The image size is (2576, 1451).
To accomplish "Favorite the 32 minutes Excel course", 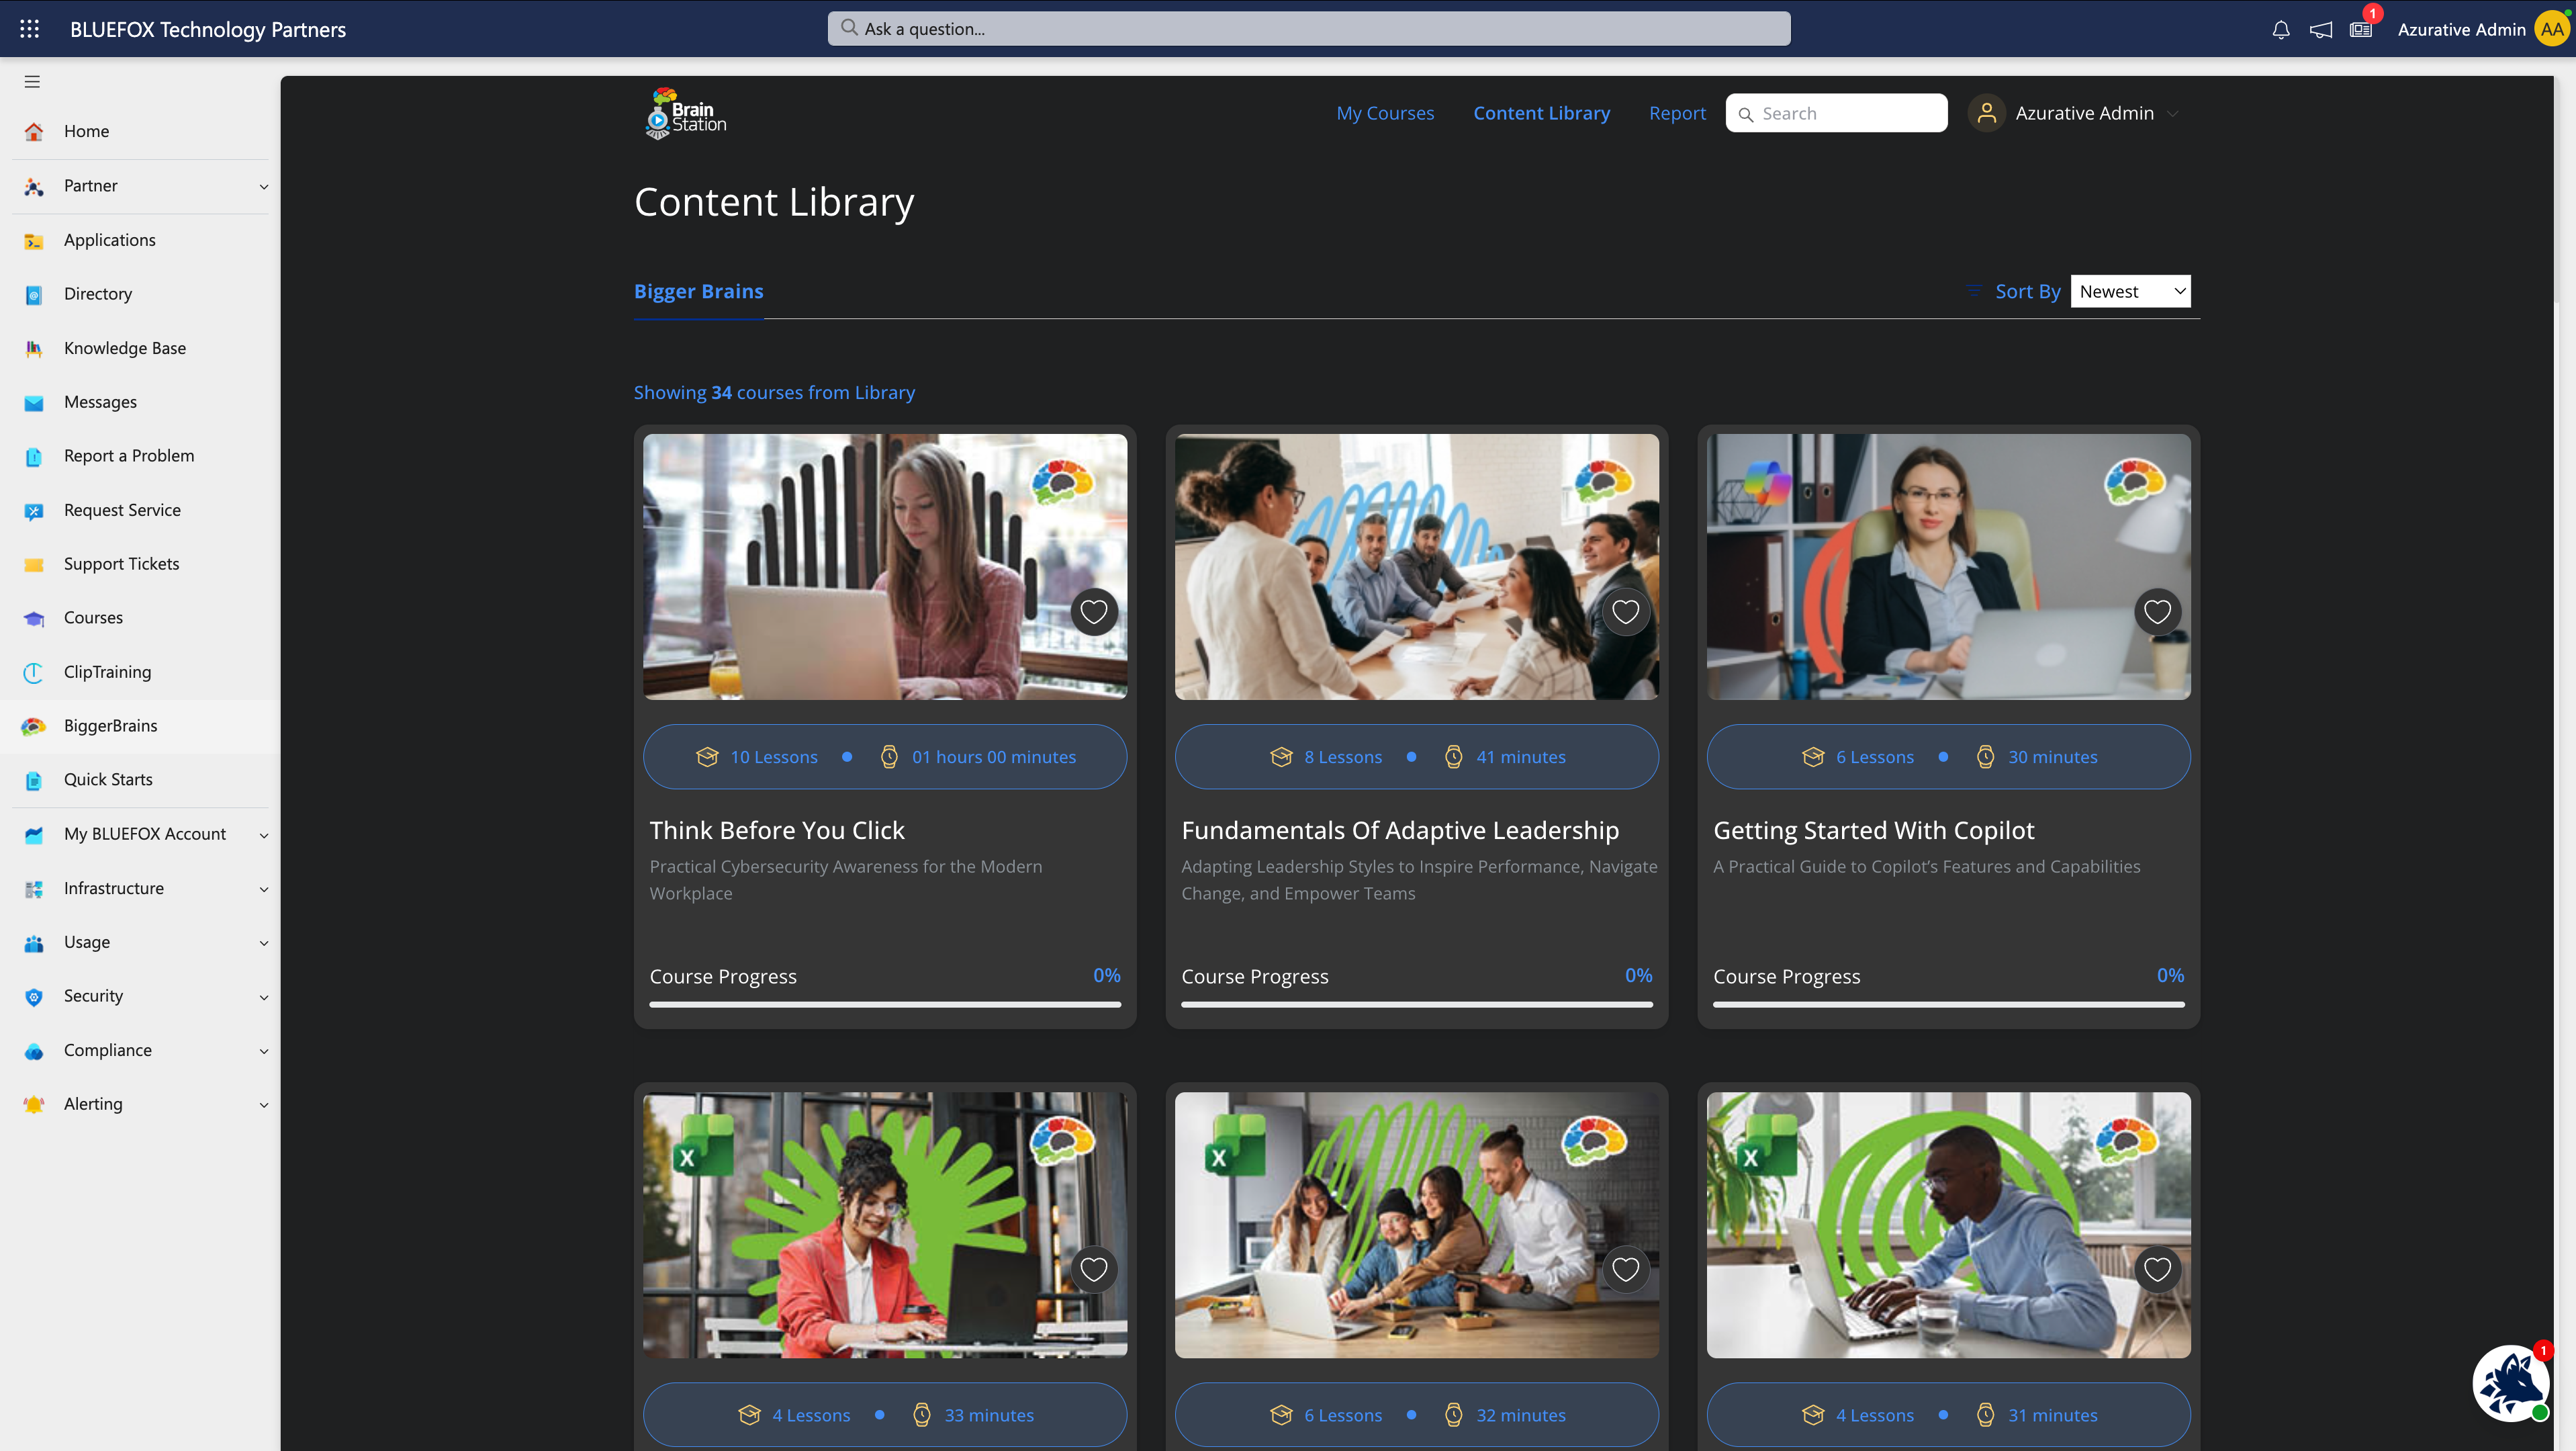I will point(1626,1269).
